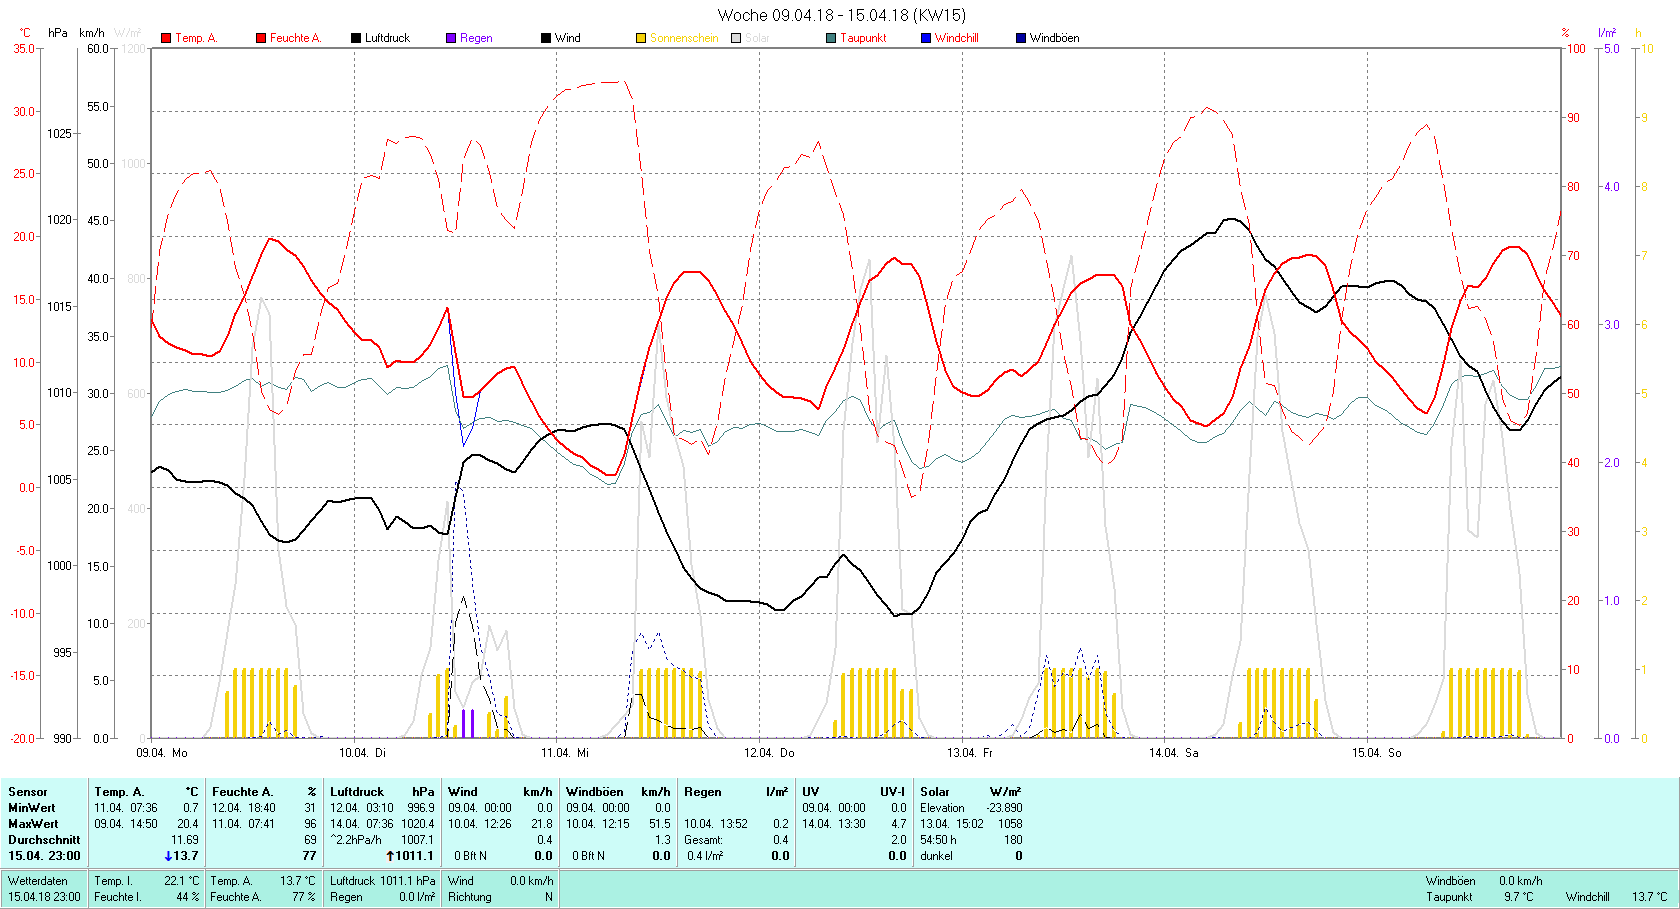Click the 10.04. Di date label
The image size is (1680, 909).
click(362, 752)
